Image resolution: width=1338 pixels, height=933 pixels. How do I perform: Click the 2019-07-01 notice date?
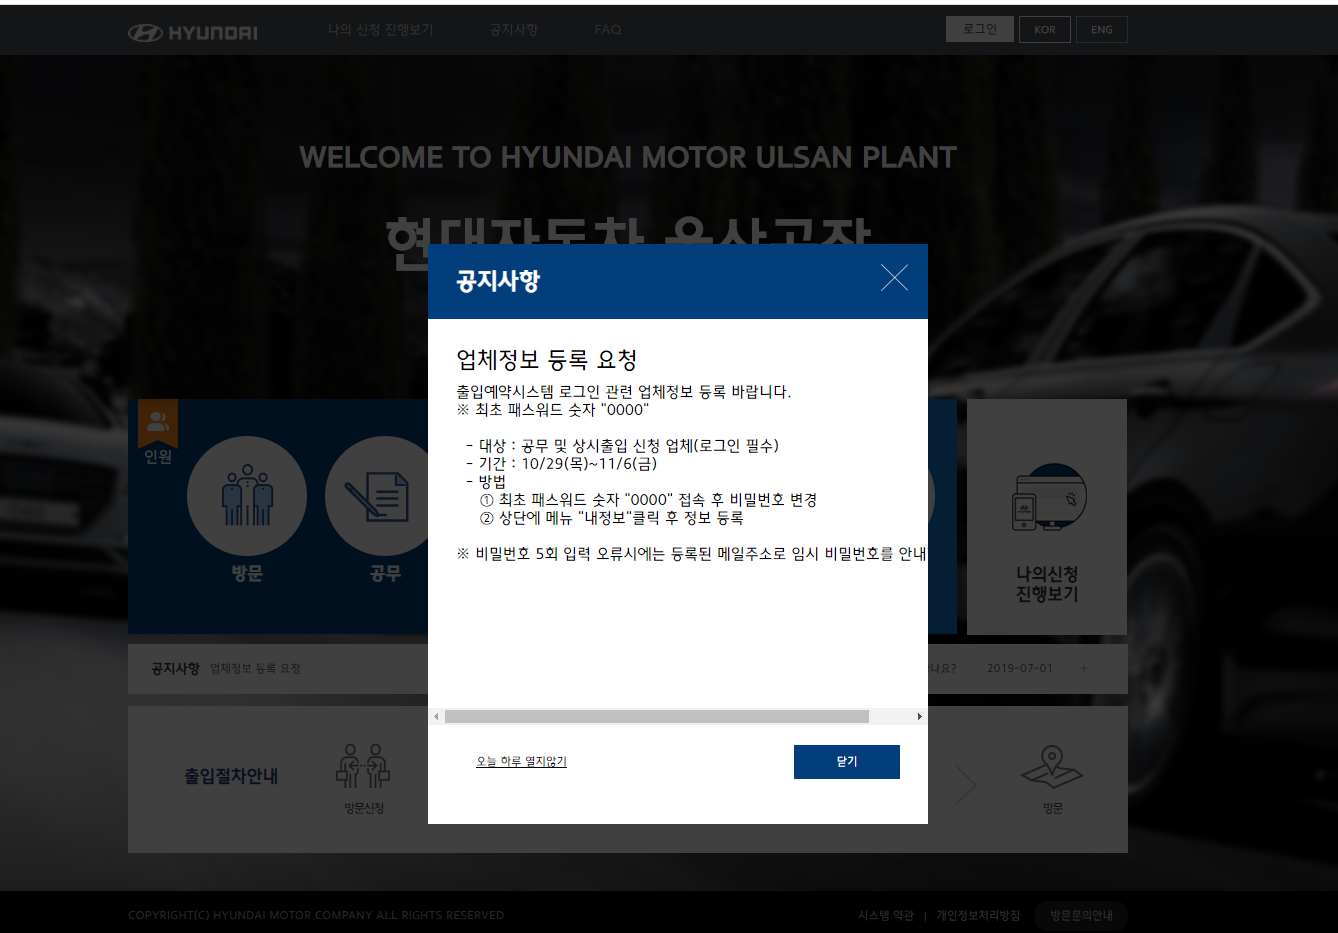pyautogui.click(x=1019, y=668)
